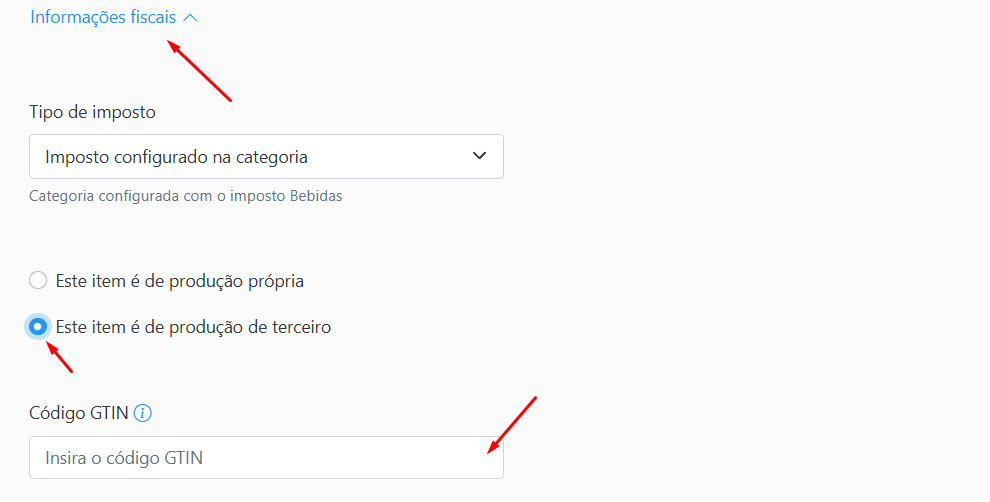Viewport: 990px width, 502px height.
Task: Collapse section using the Informações fiscais chevron
Action: [190, 18]
